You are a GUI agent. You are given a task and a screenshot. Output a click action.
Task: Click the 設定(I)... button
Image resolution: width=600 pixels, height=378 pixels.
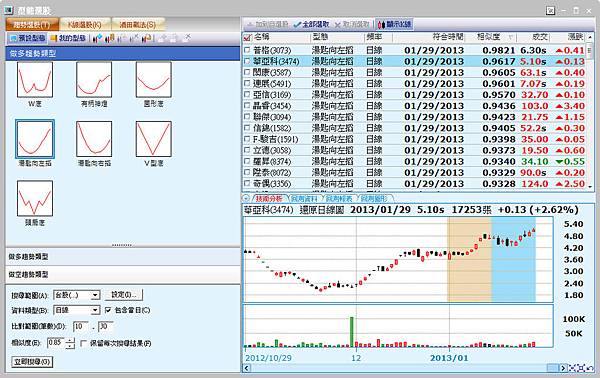click(x=124, y=295)
